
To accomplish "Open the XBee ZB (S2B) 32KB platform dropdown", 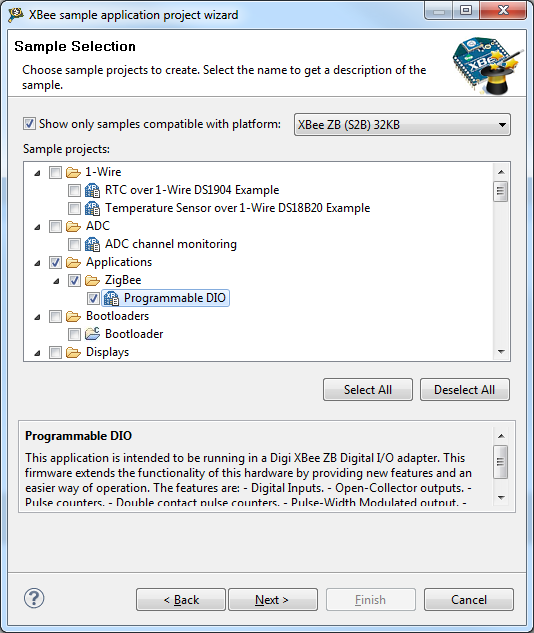I will 402,125.
